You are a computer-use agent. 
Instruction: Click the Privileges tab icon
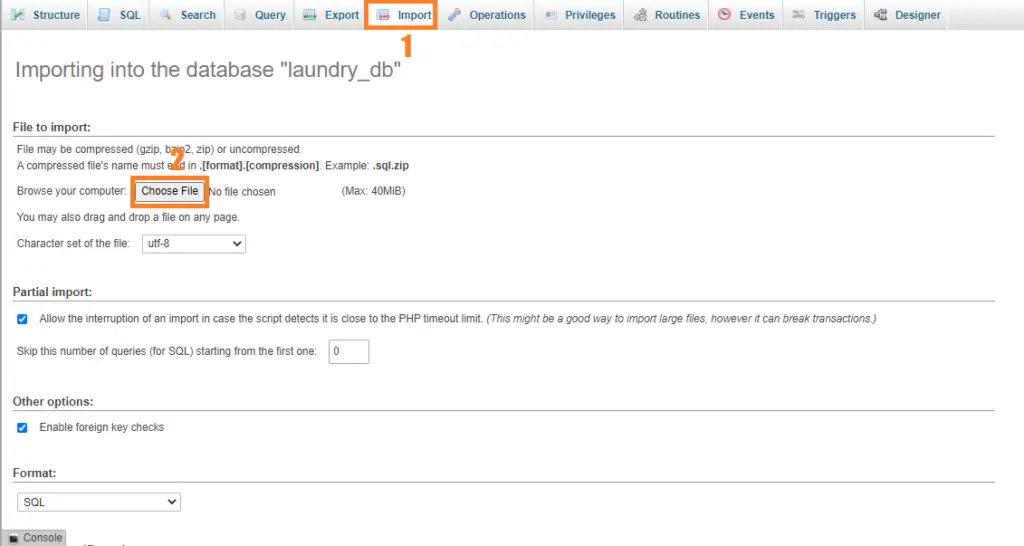coord(551,15)
